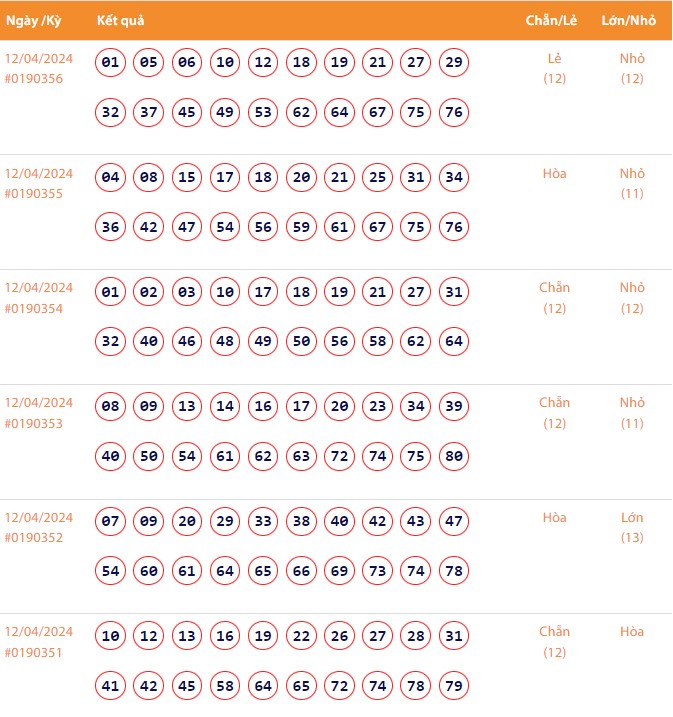This screenshot has width=673, height=717.
Task: Select the Lớn/Nhỏ column header
Action: pyautogui.click(x=630, y=21)
